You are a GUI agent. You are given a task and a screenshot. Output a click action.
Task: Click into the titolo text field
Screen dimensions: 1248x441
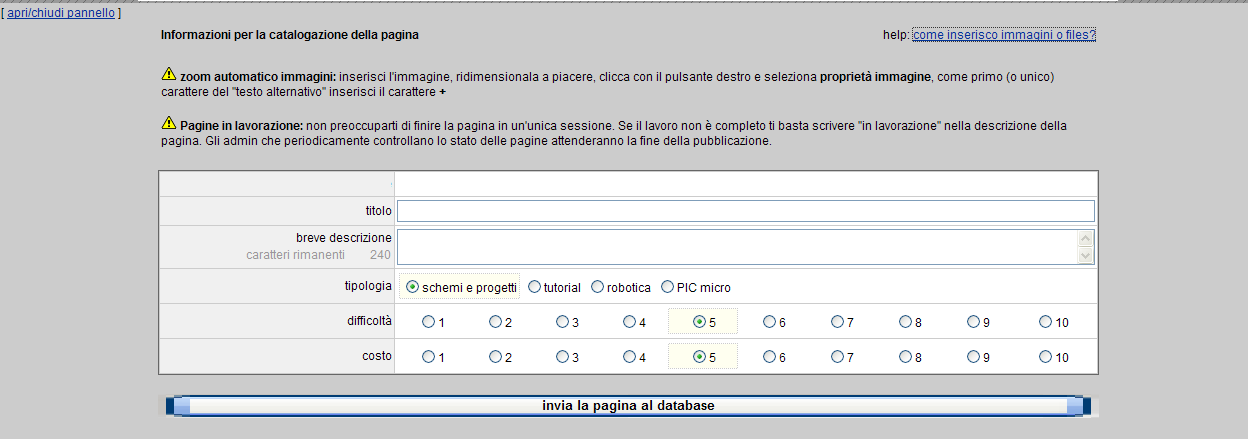(x=746, y=211)
